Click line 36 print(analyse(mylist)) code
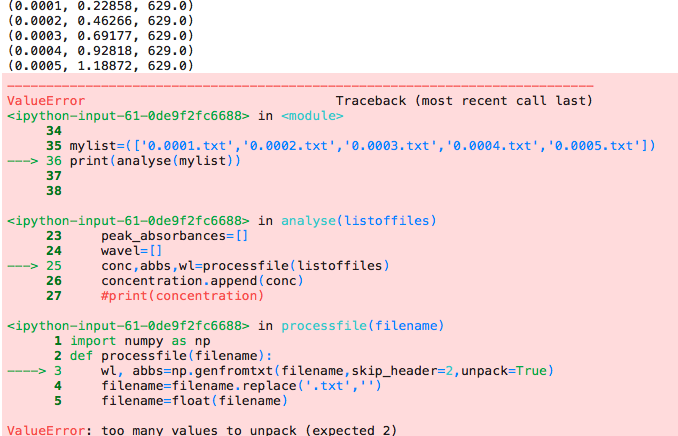 point(155,161)
